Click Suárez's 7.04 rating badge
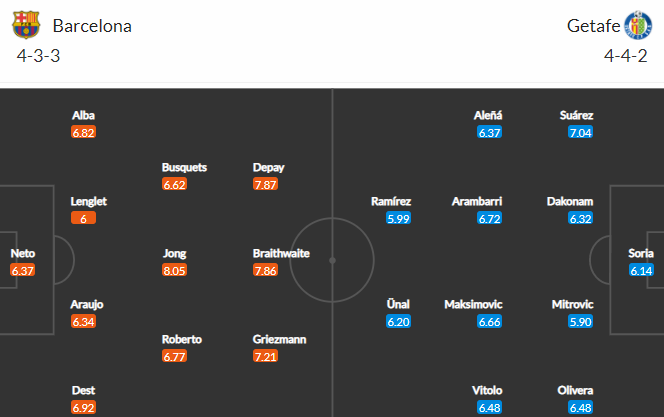 580,133
